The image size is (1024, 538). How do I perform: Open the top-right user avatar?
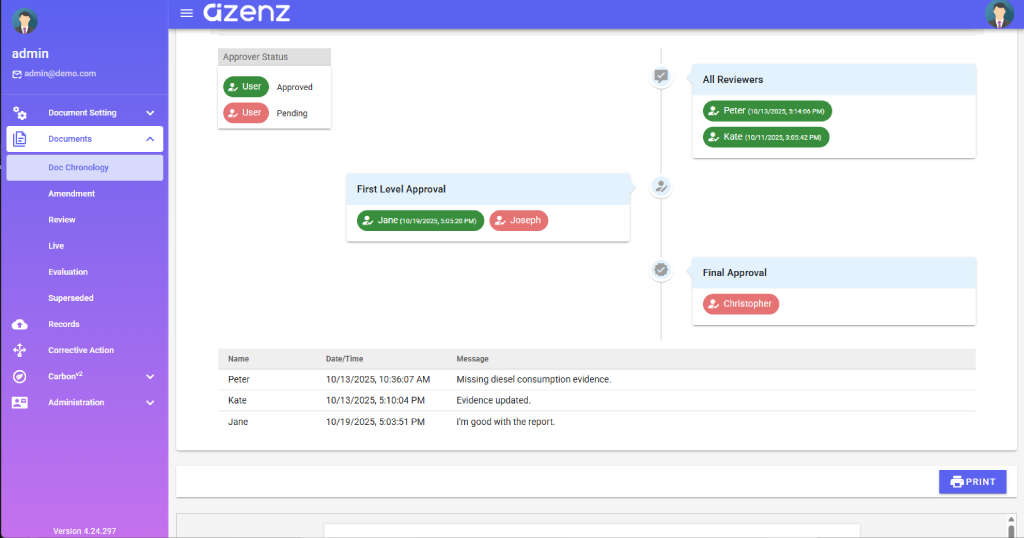point(999,14)
